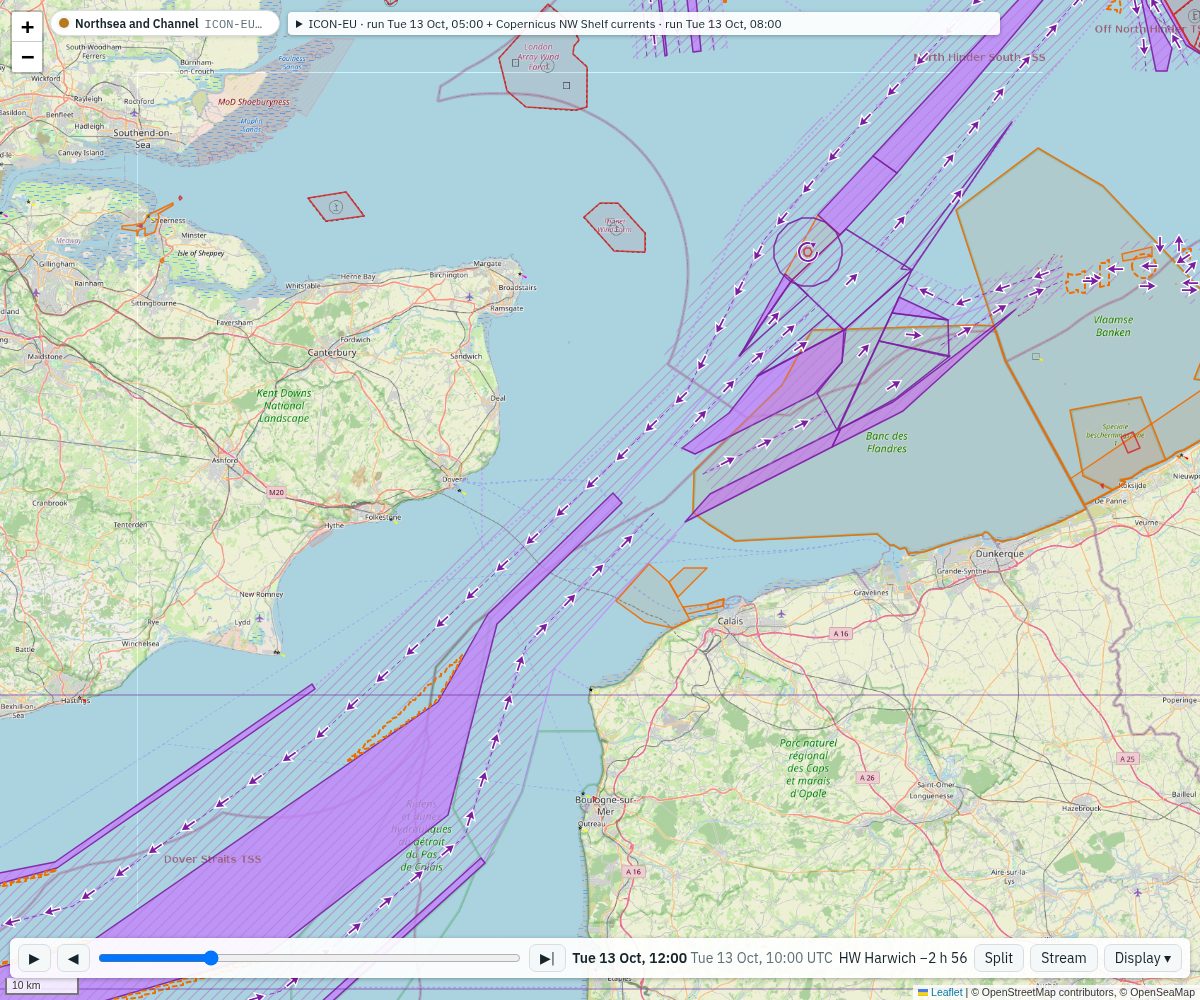Image resolution: width=1200 pixels, height=1000 pixels.
Task: Toggle the Stream display mode
Action: pos(1063,958)
